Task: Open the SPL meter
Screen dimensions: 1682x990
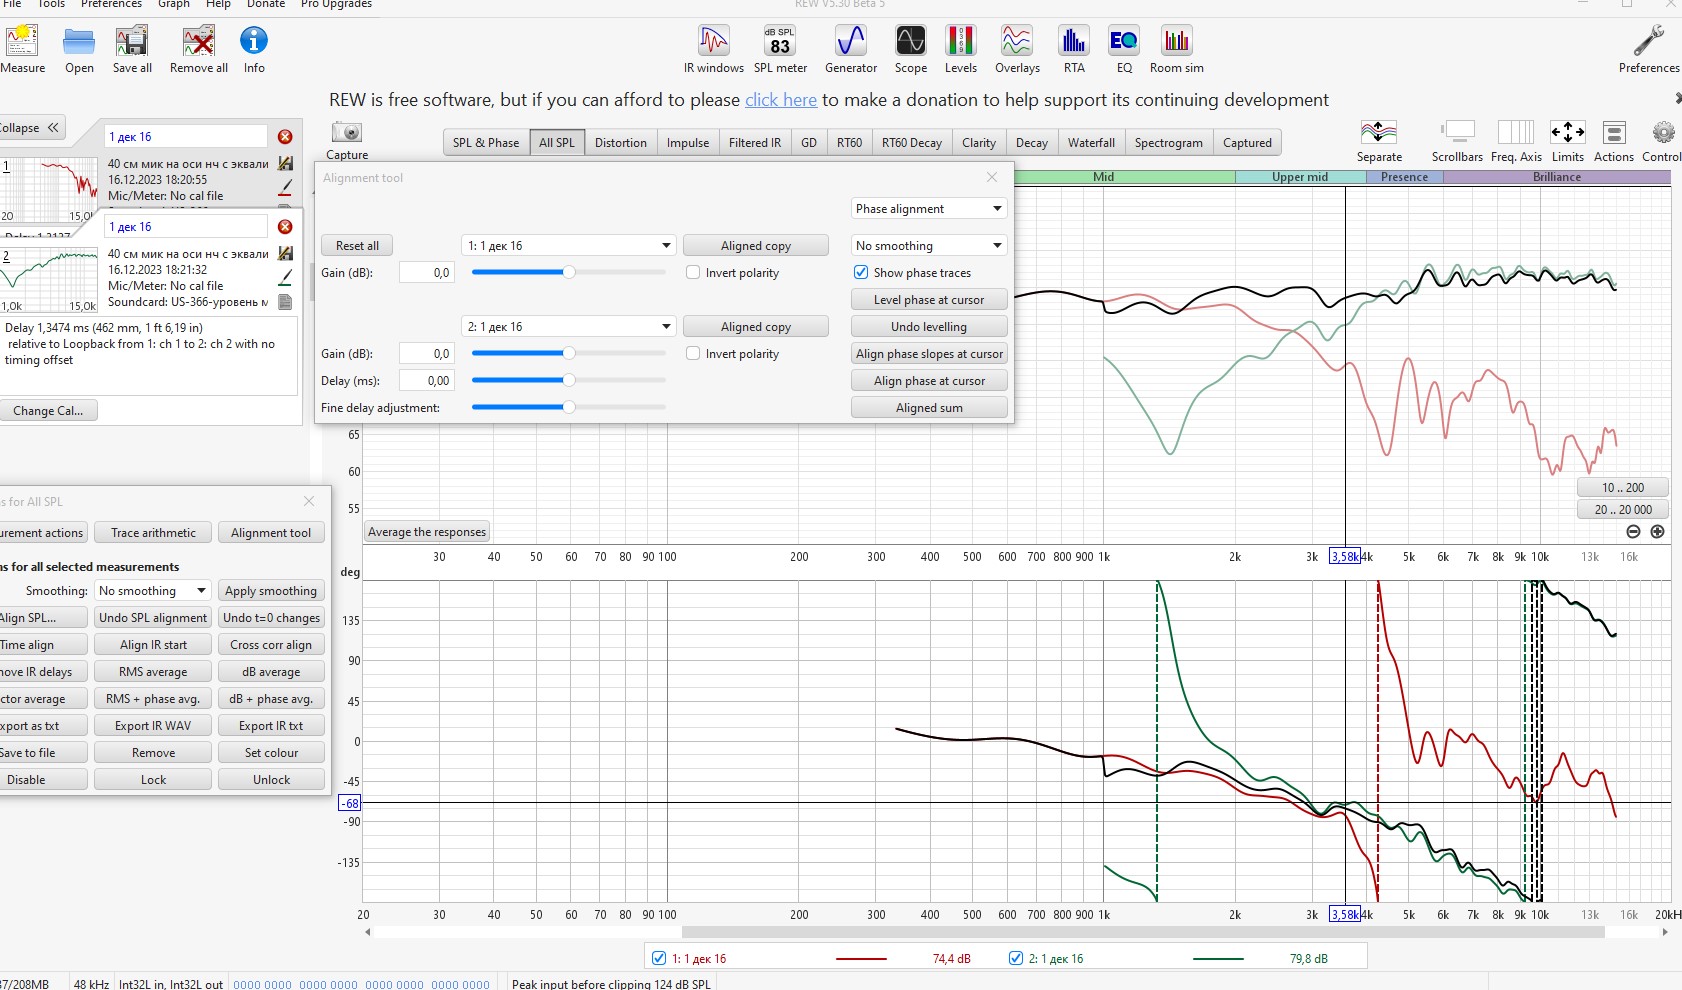Action: [780, 42]
